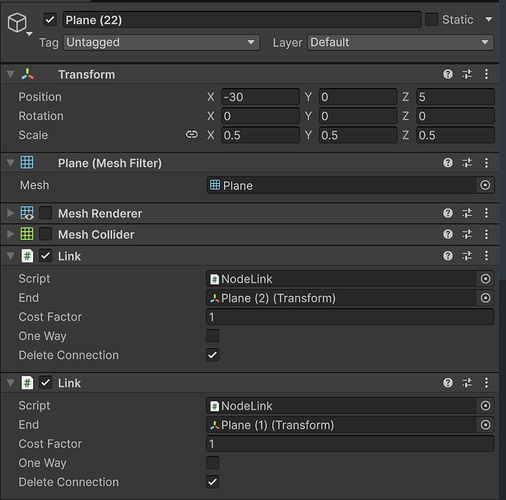The height and width of the screenshot is (500, 506).
Task: Open the Tag dropdown showing Untagged
Action: [x=161, y=42]
